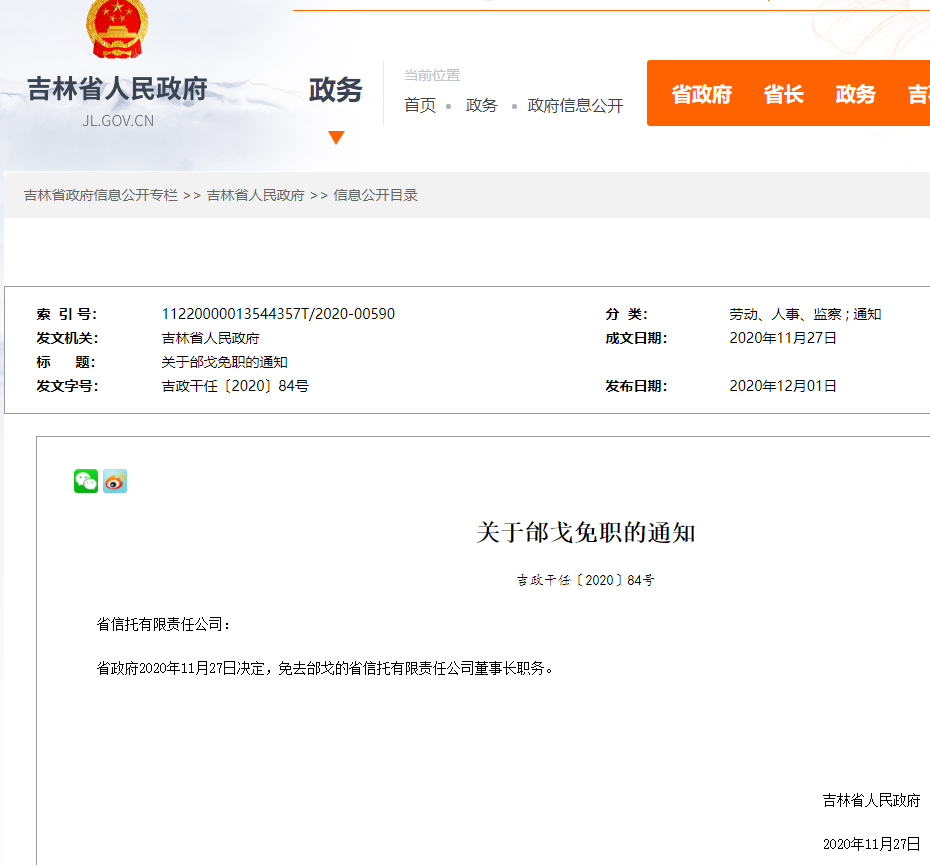Click the partially visible 吉 nav item

click(x=918, y=95)
